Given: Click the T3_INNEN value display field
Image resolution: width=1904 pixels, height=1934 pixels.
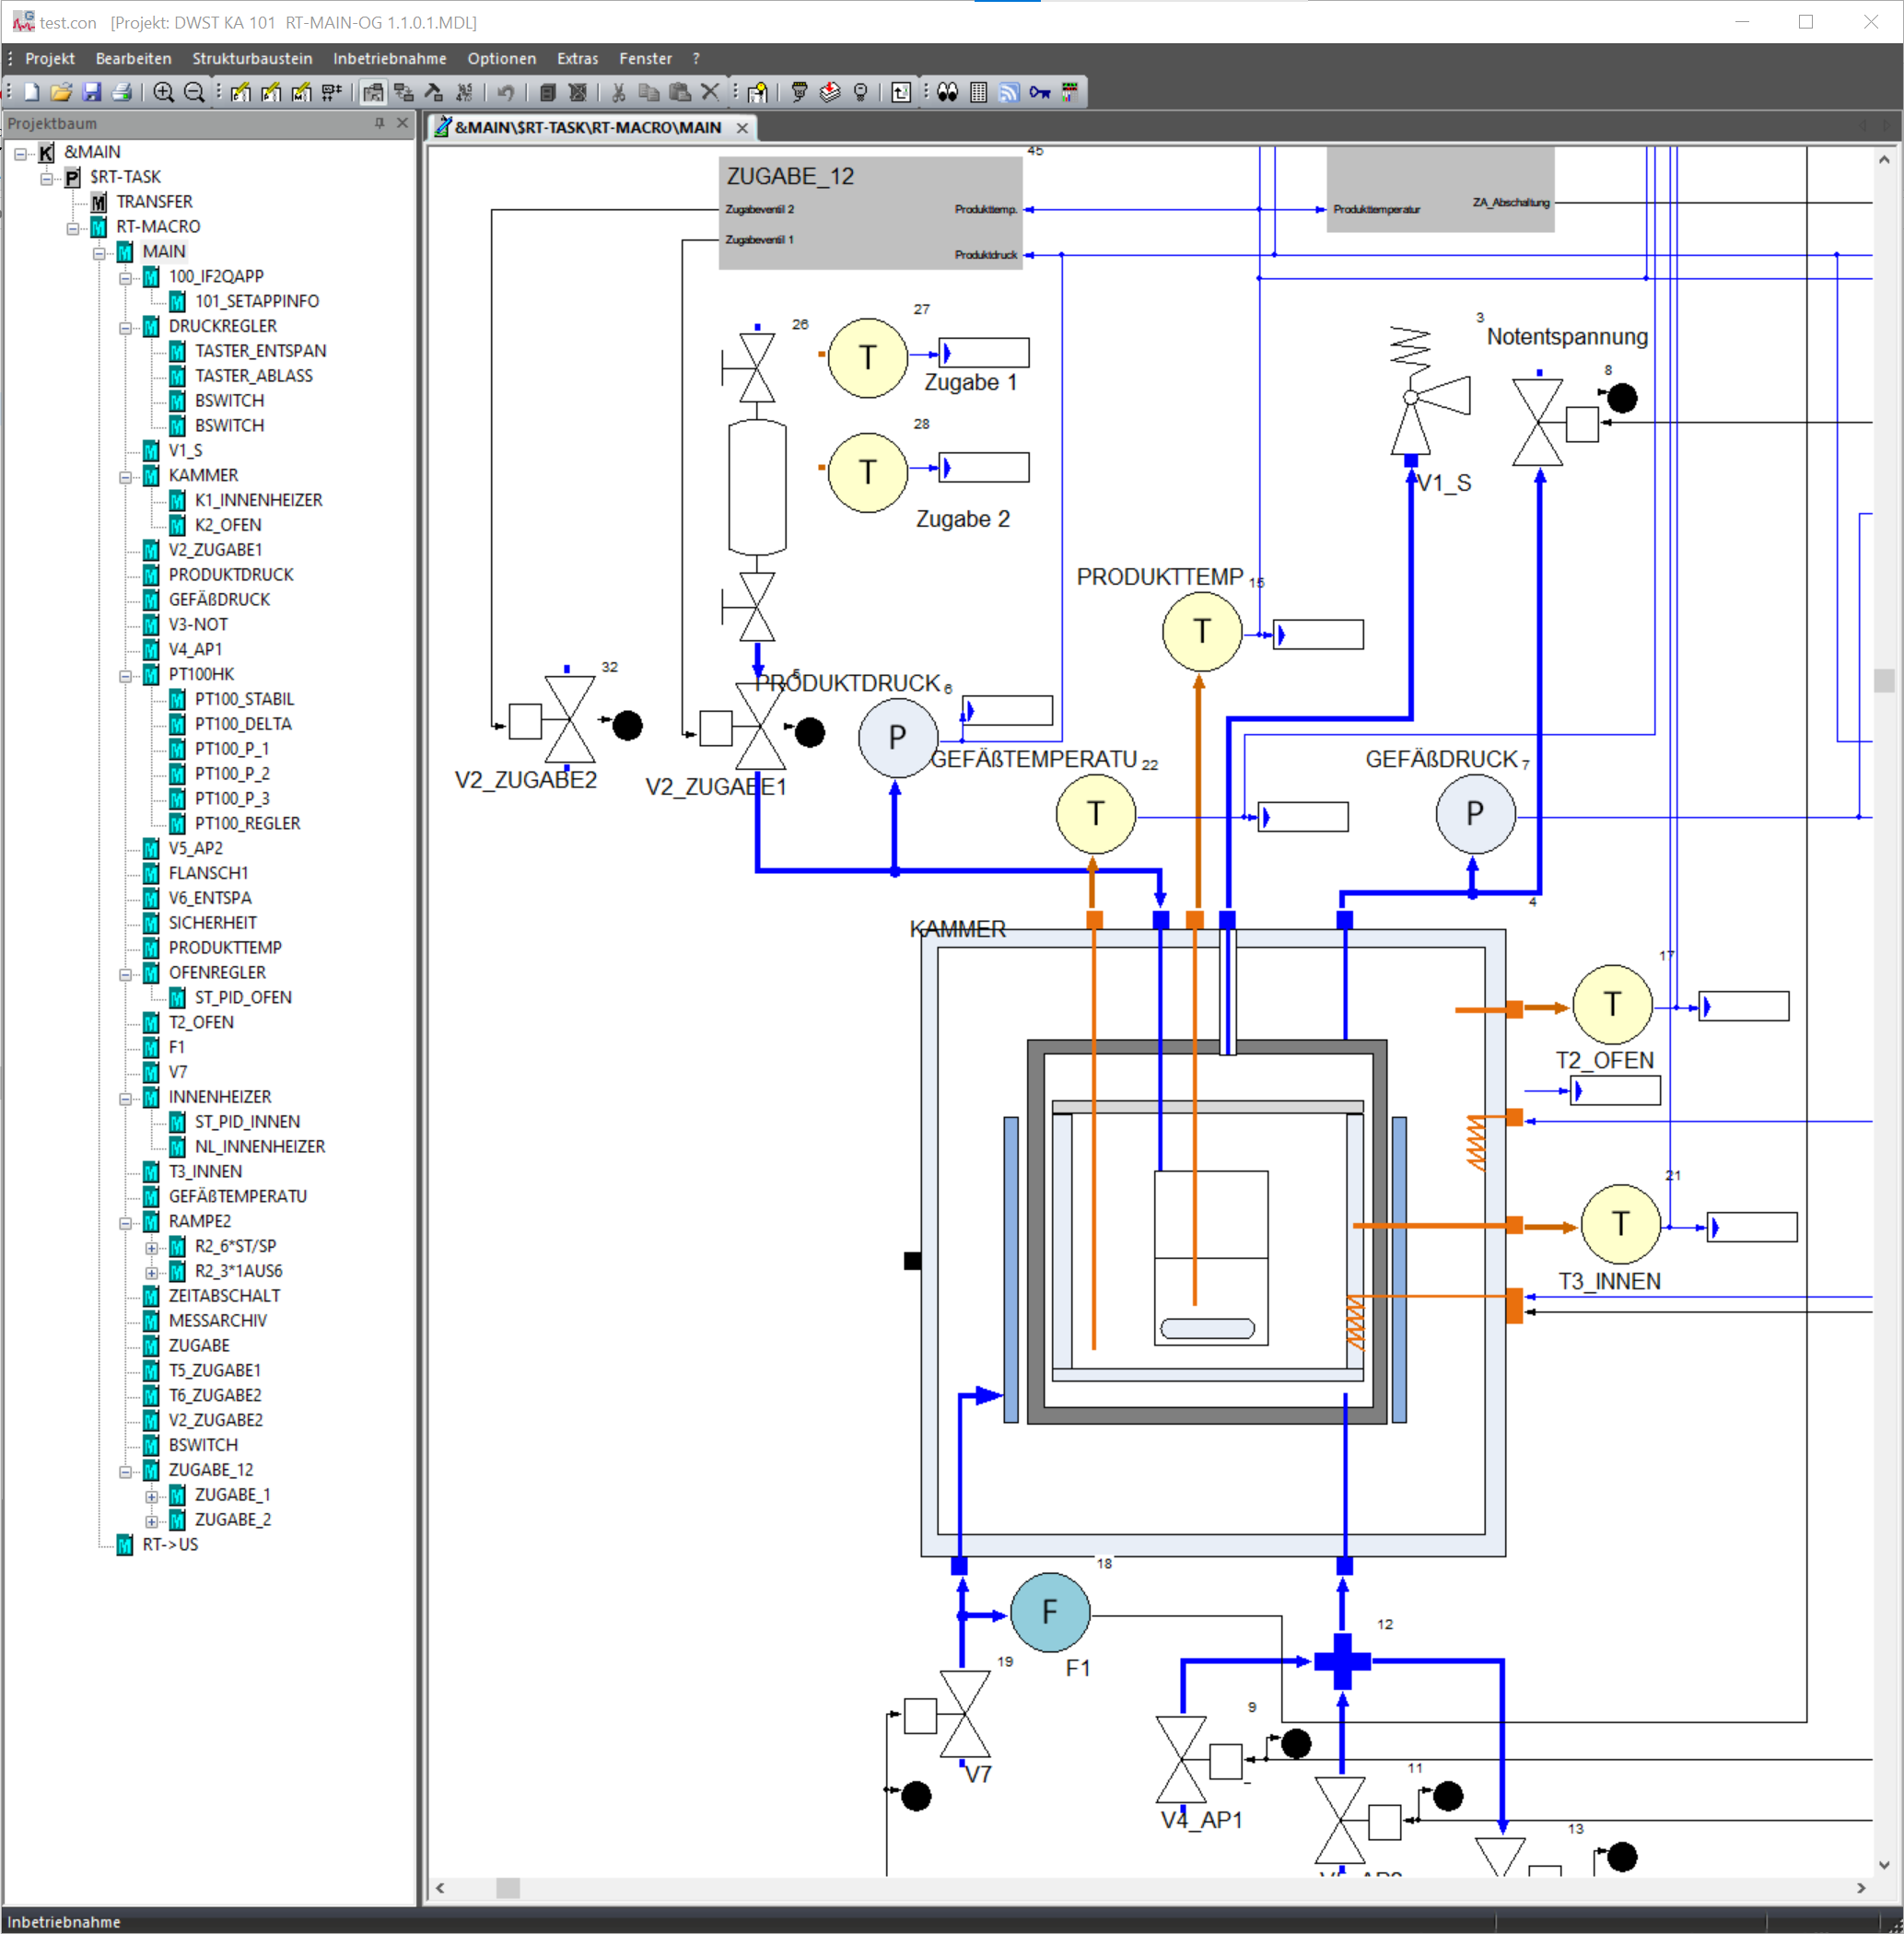Looking at the screenshot, I should pyautogui.click(x=1753, y=1227).
